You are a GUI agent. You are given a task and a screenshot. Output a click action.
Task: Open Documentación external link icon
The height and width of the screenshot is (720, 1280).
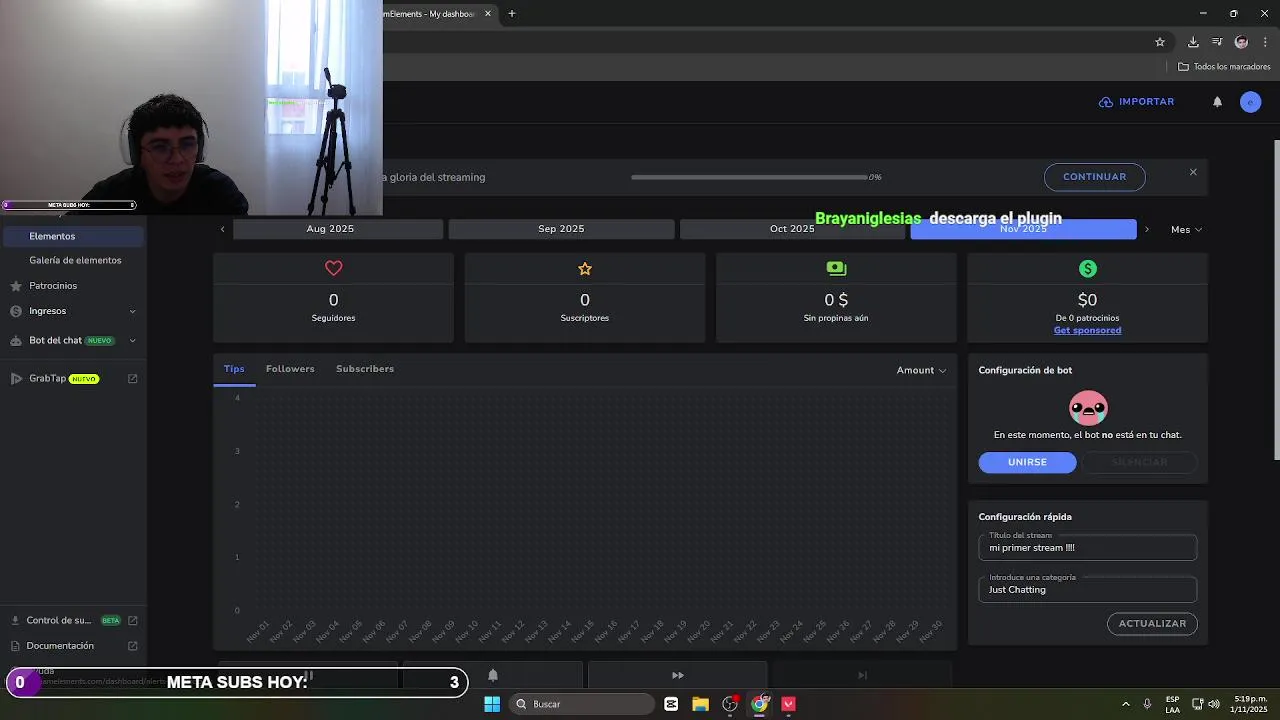[132, 646]
